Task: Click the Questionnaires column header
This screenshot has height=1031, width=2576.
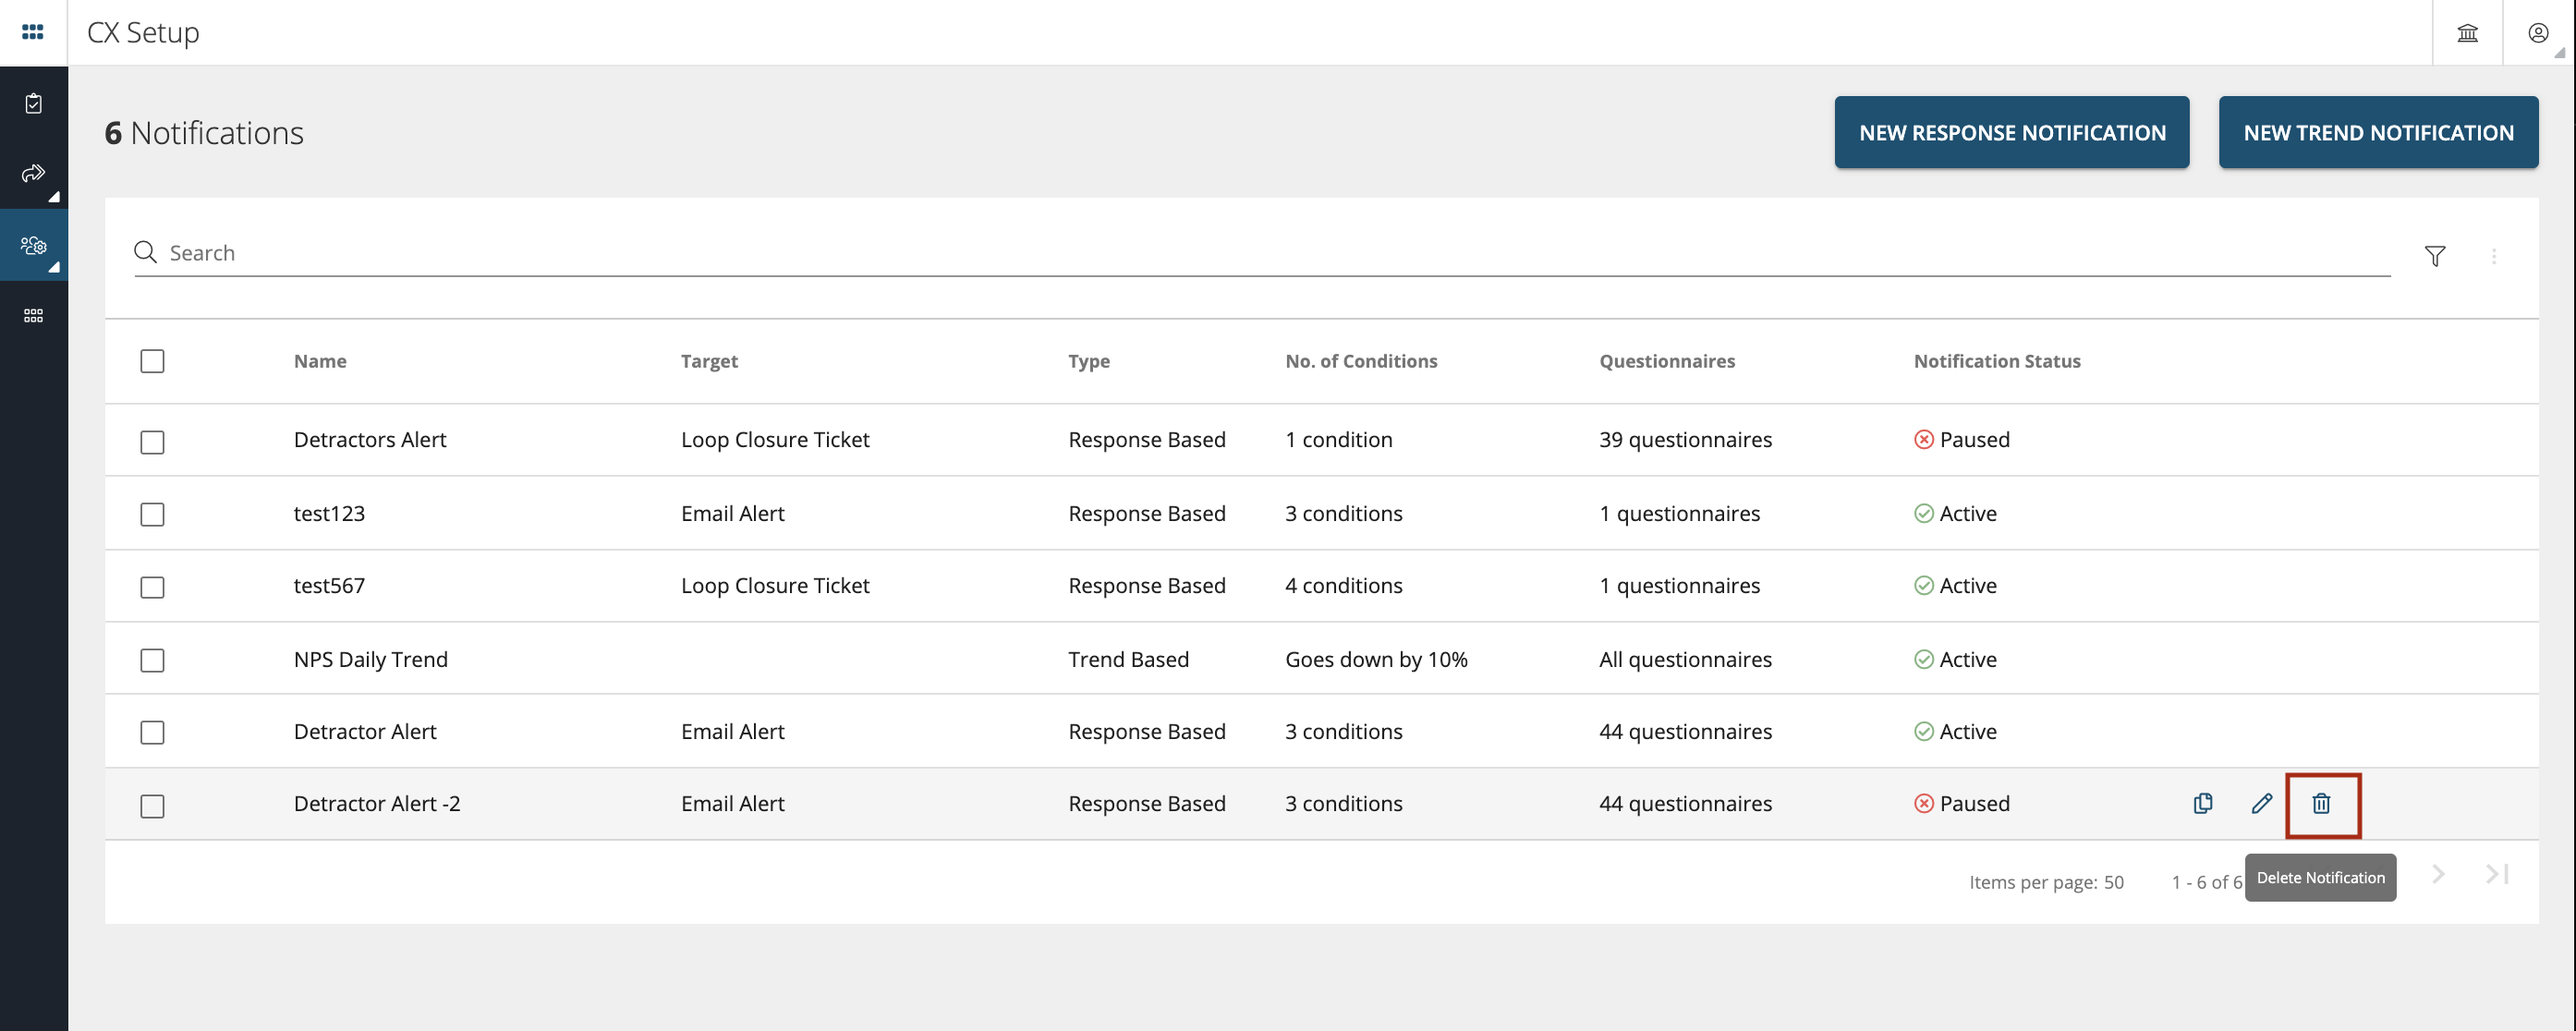Action: pyautogui.click(x=1667, y=361)
